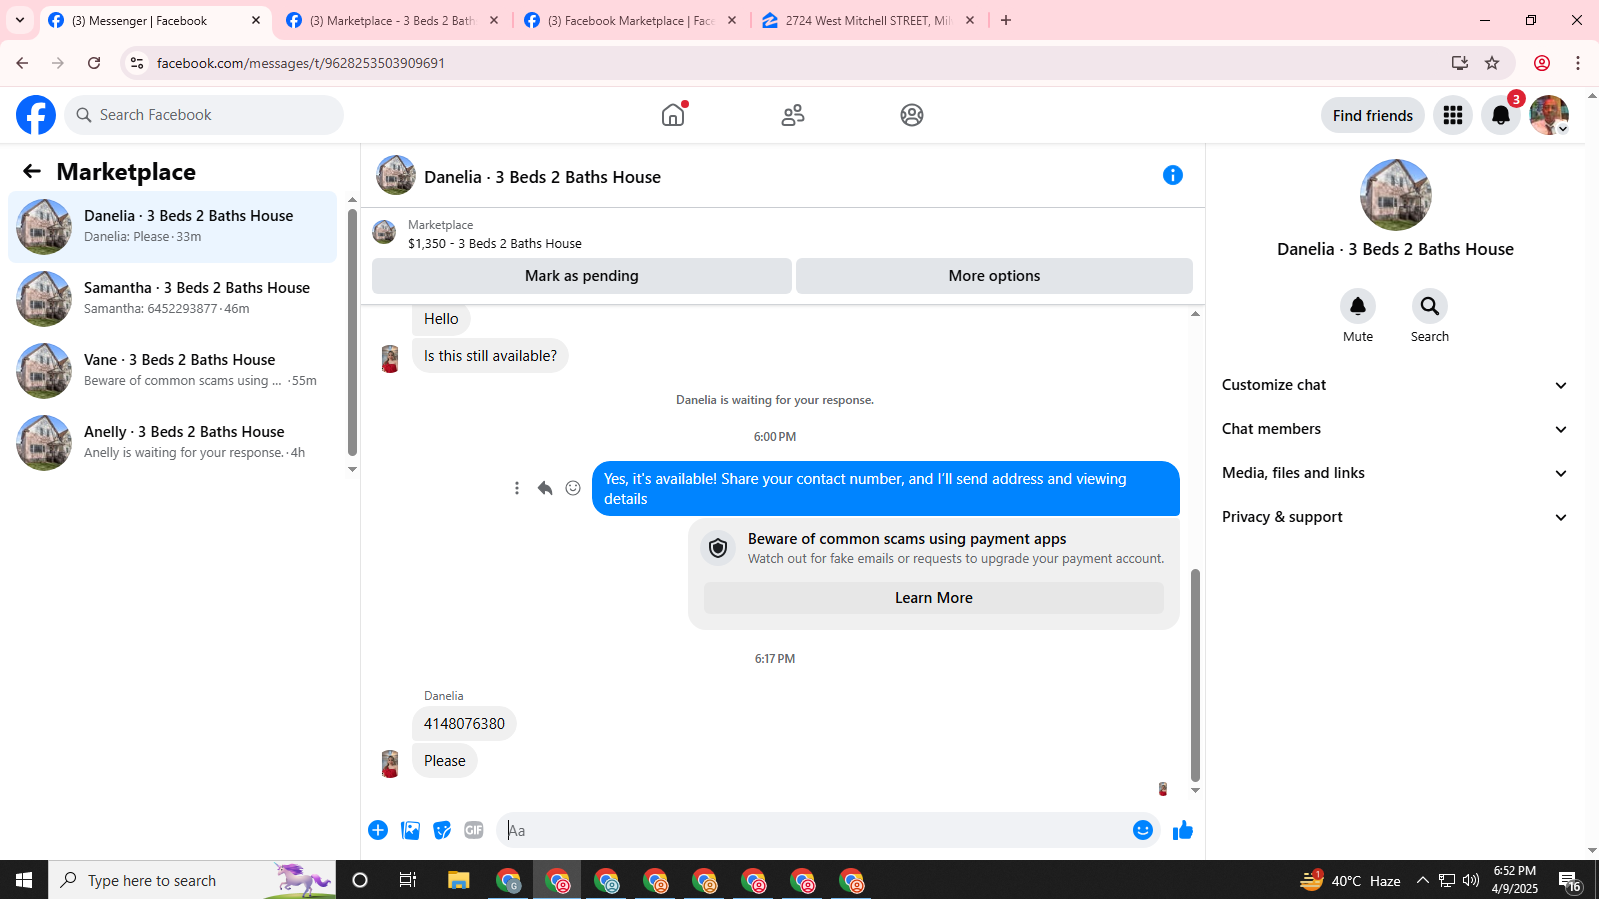Viewport: 1599px width, 899px height.
Task: Click the chat list scrollbar
Action: click(352, 331)
